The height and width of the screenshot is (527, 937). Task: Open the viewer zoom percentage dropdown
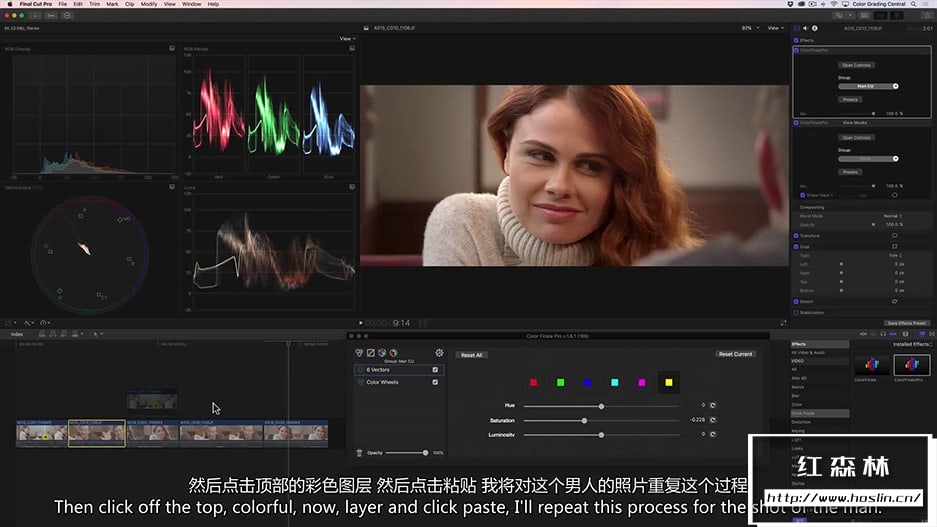click(750, 28)
